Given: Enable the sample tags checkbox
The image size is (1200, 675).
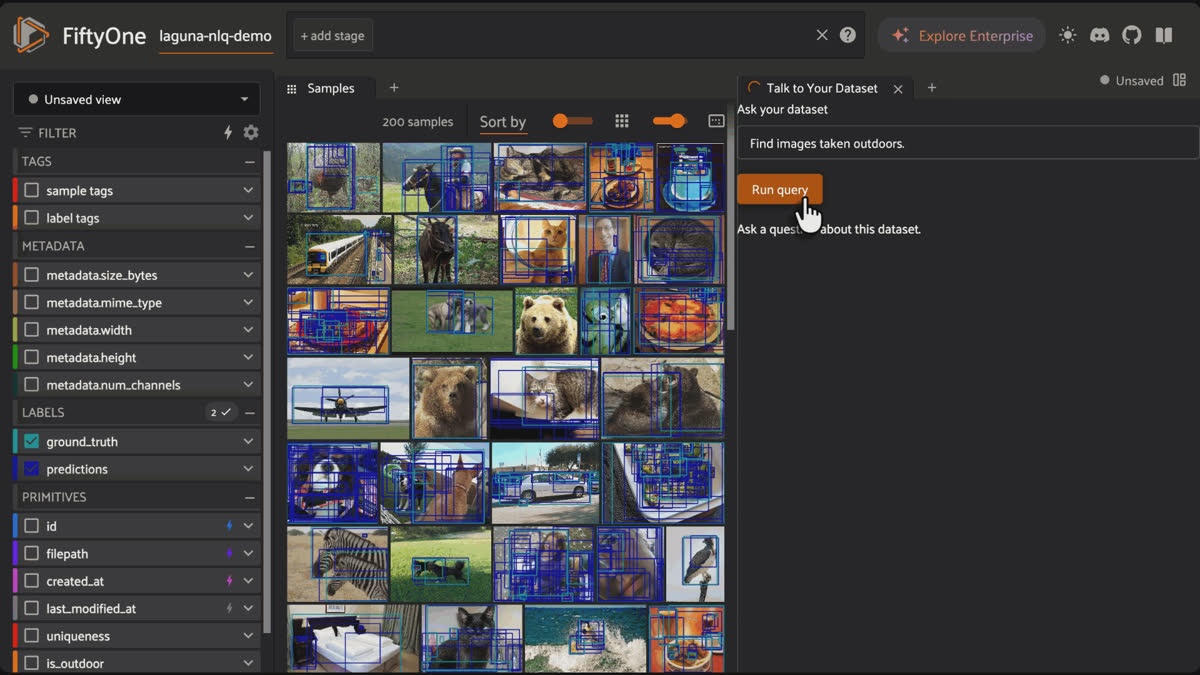Looking at the screenshot, I should coord(32,190).
